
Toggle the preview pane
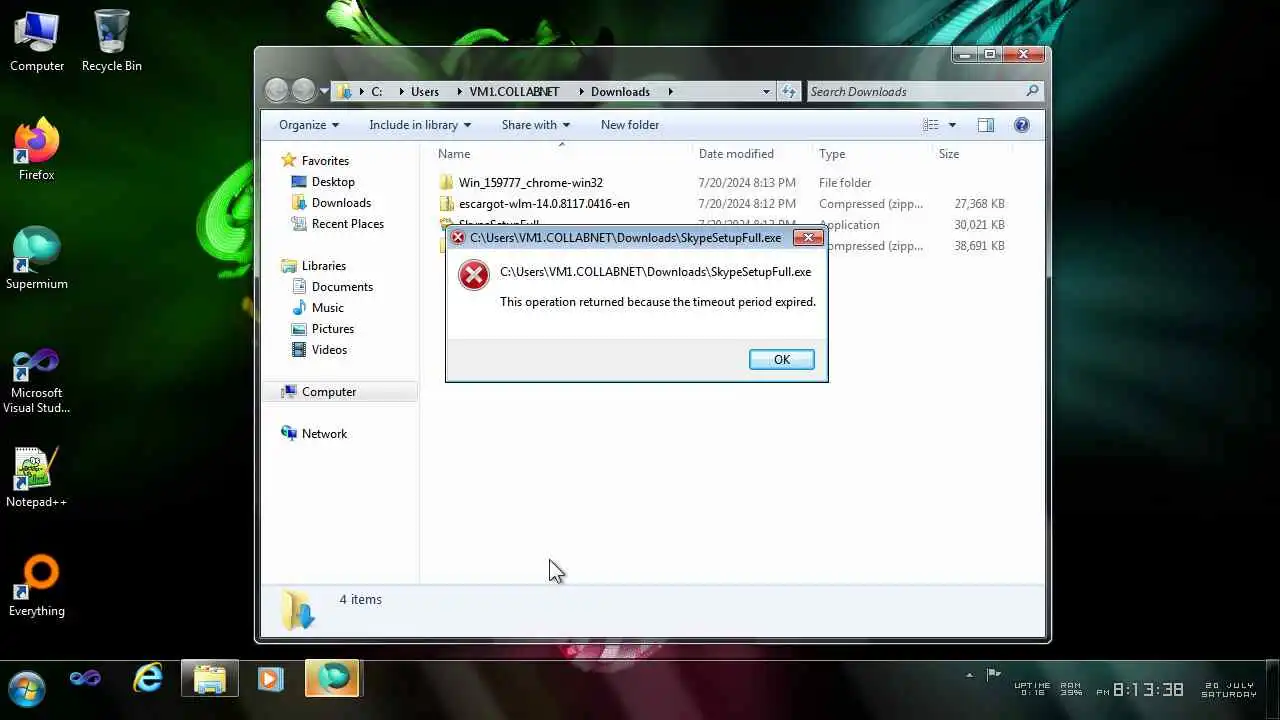click(986, 125)
